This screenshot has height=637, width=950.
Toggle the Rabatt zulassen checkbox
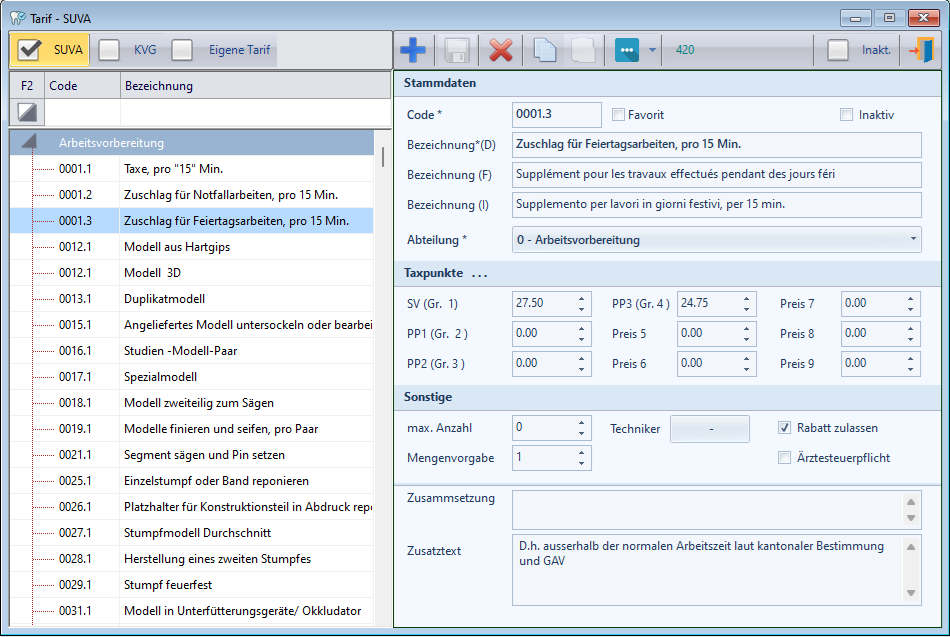[785, 428]
